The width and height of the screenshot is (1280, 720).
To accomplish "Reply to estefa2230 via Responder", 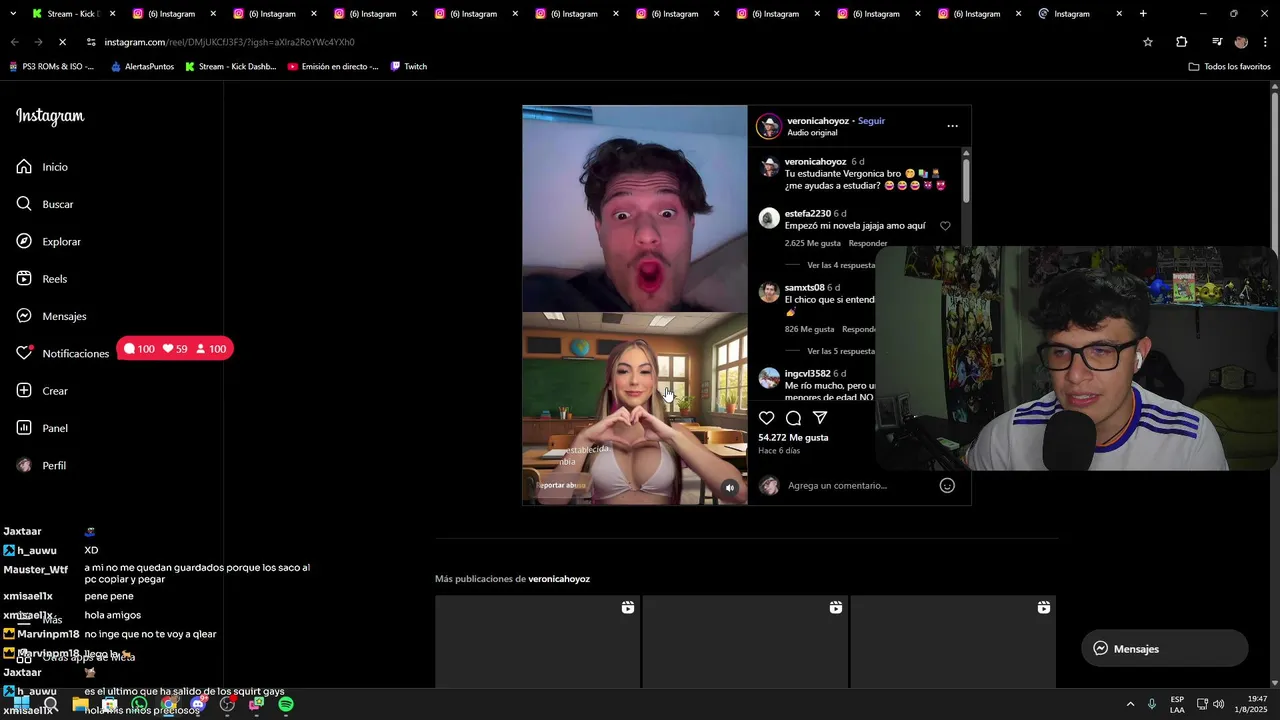I will [x=868, y=243].
